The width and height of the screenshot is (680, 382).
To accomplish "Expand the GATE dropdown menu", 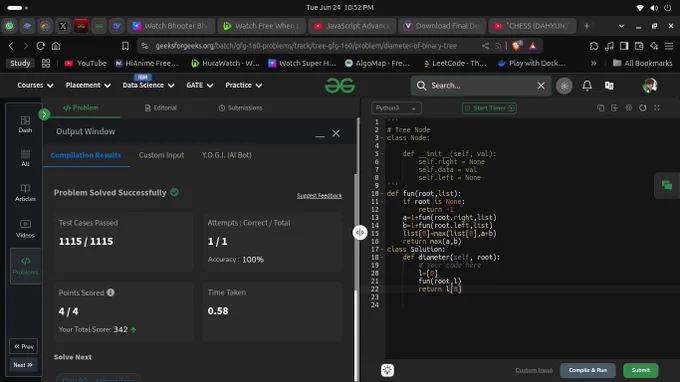I will click(199, 85).
